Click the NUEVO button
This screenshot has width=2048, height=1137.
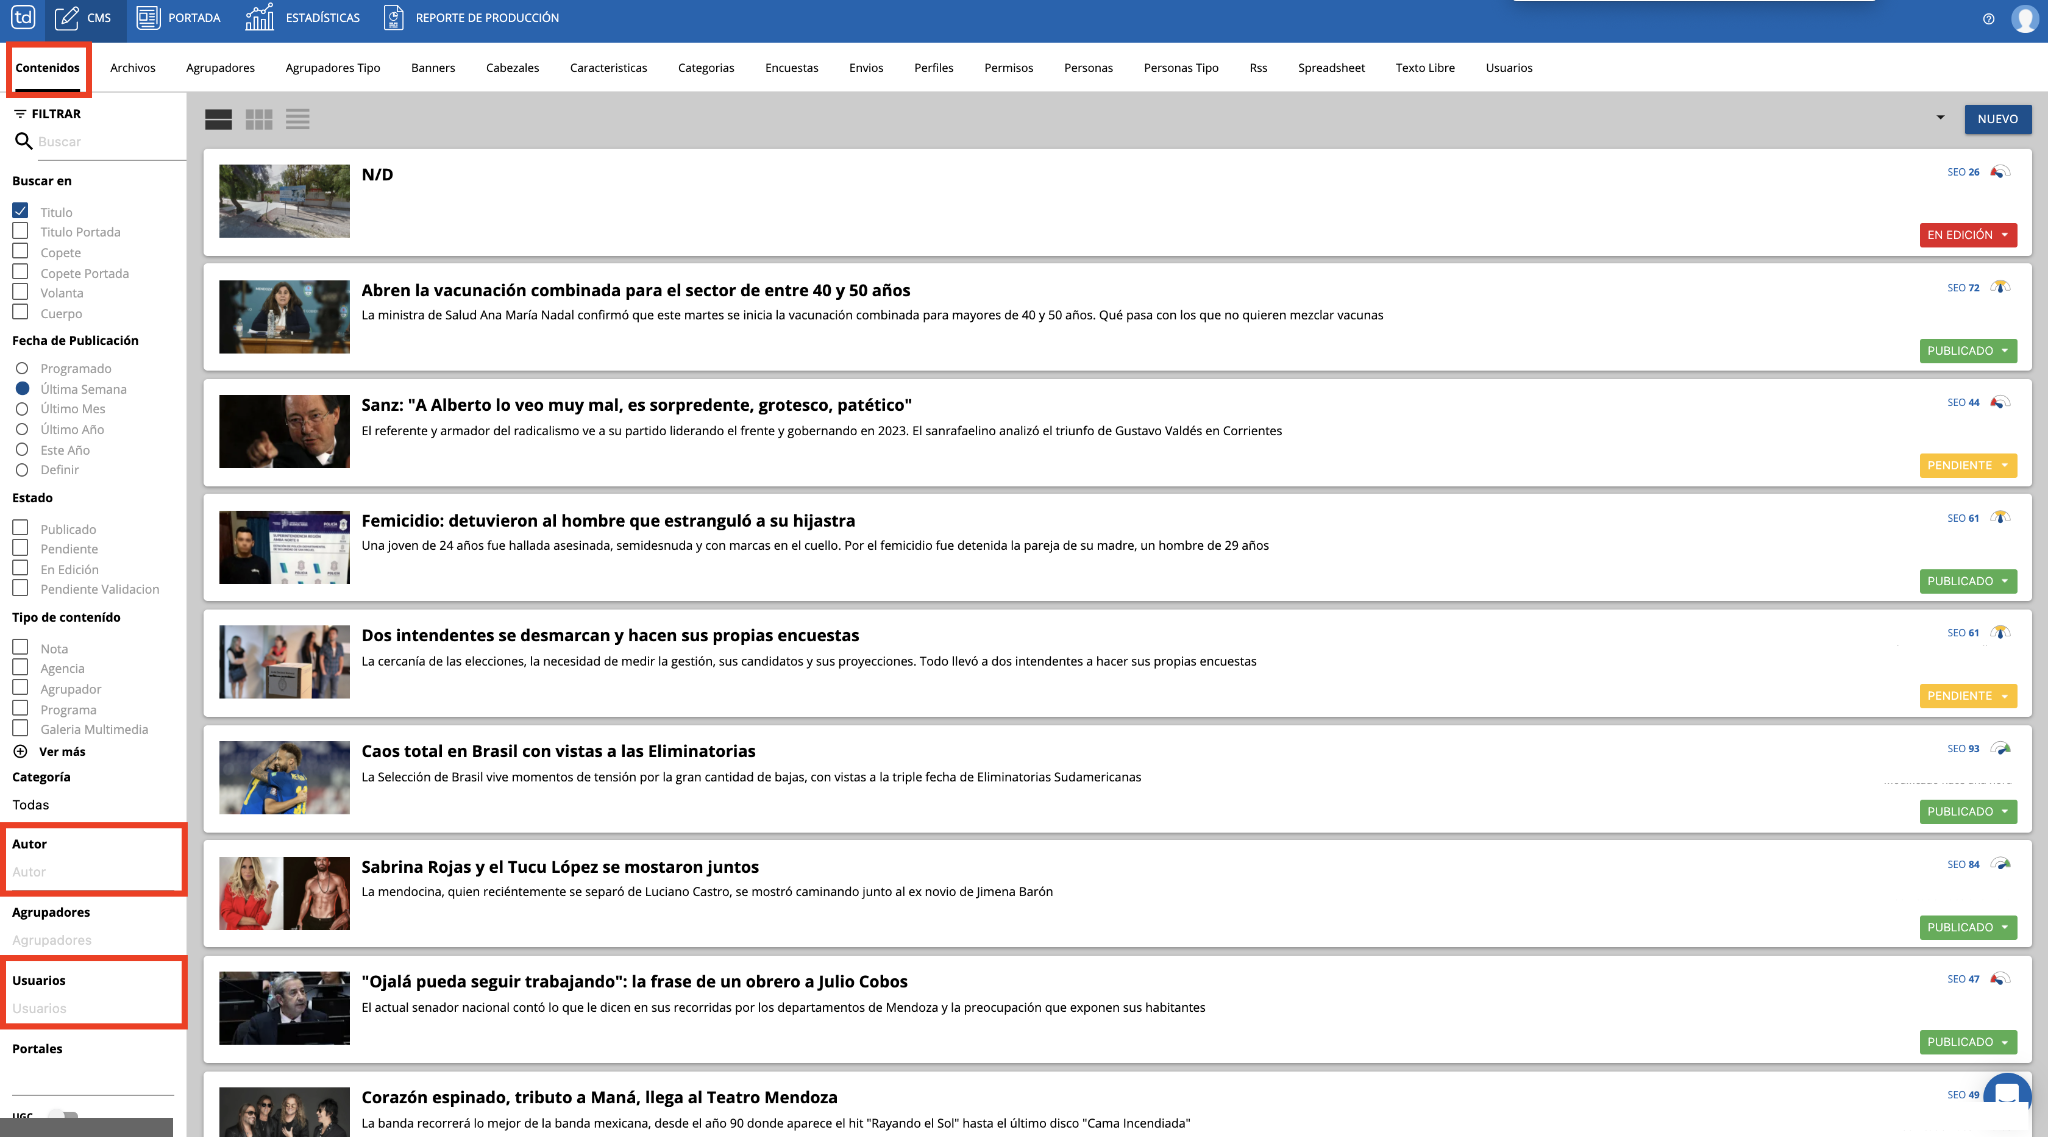coord(1997,119)
